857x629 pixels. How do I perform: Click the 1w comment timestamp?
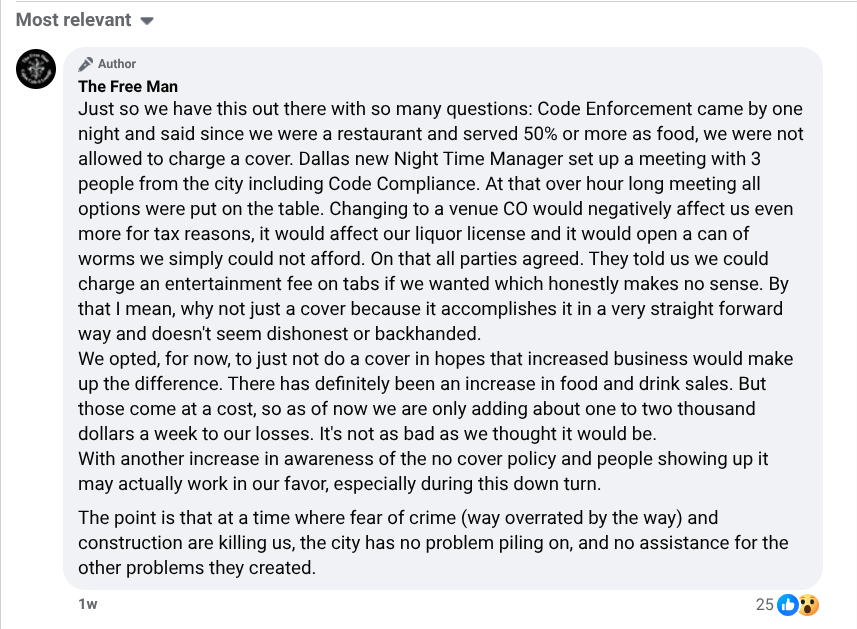88,604
